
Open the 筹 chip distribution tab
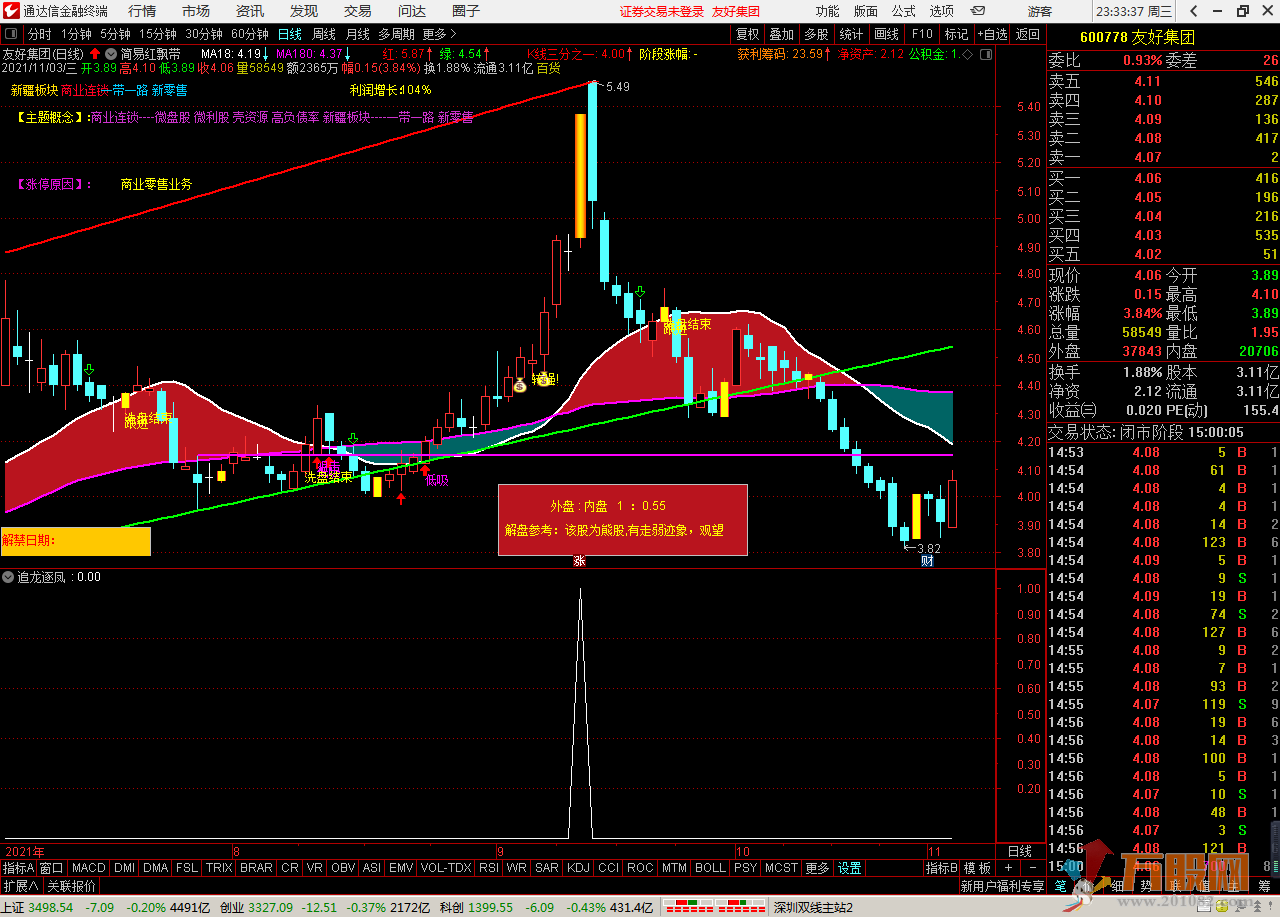point(1264,886)
